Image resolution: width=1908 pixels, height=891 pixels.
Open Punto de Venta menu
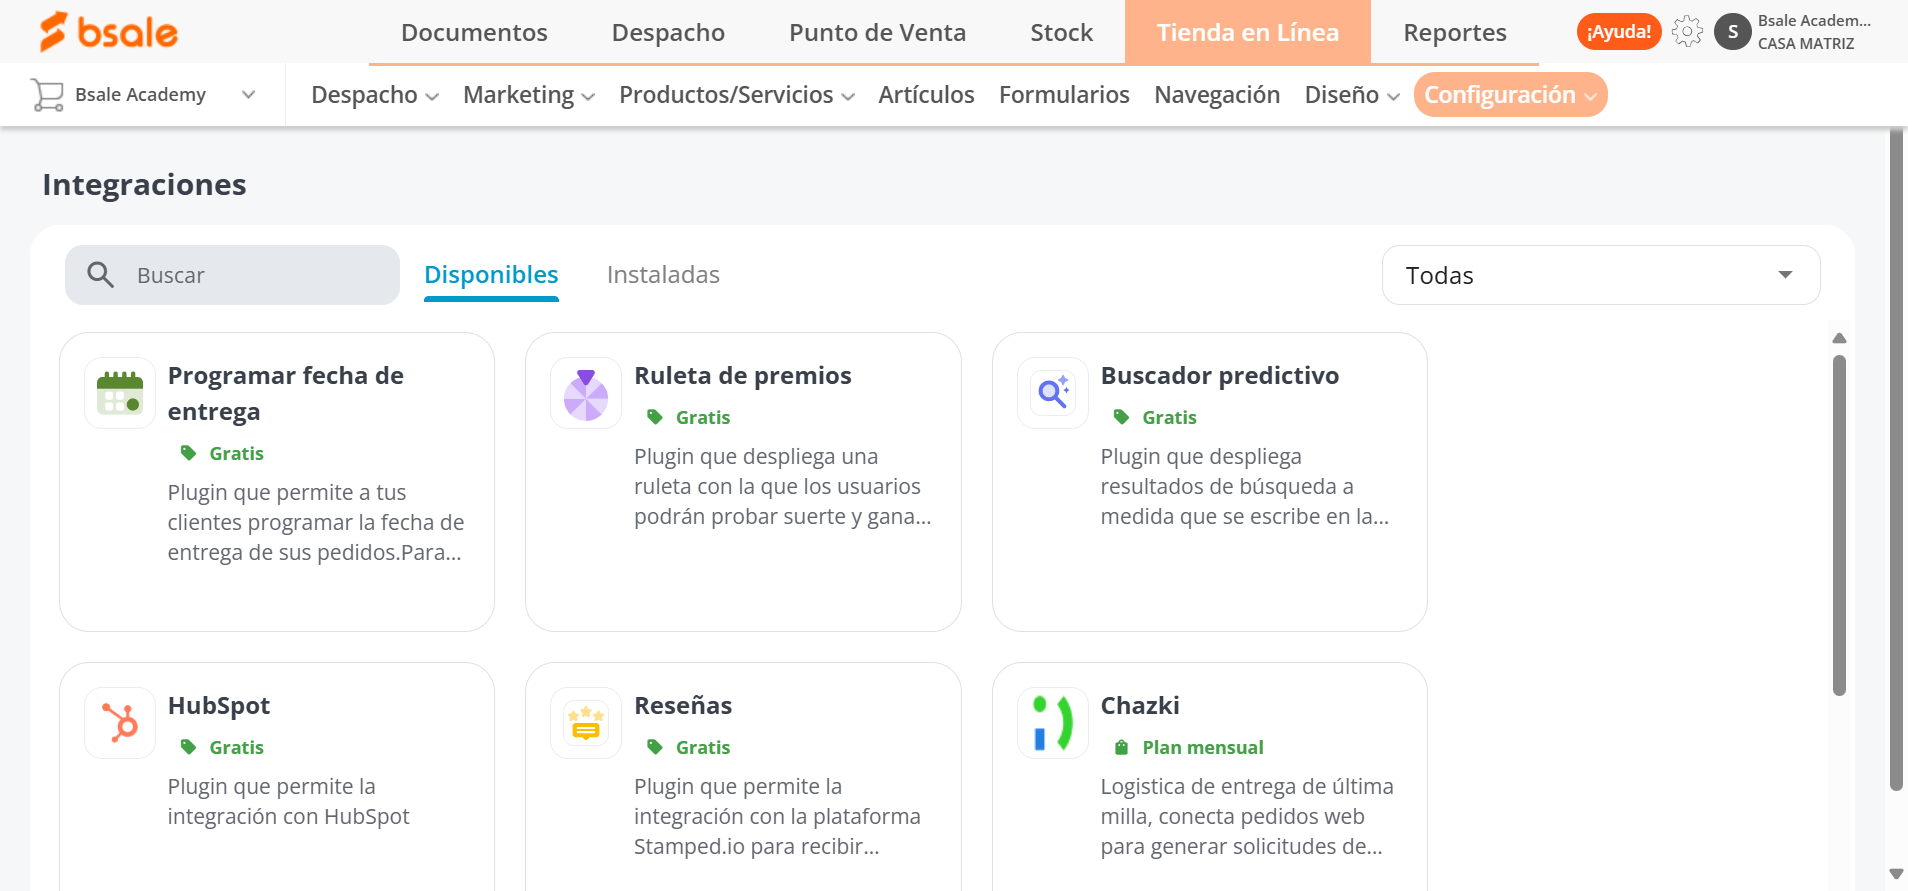pos(877,32)
